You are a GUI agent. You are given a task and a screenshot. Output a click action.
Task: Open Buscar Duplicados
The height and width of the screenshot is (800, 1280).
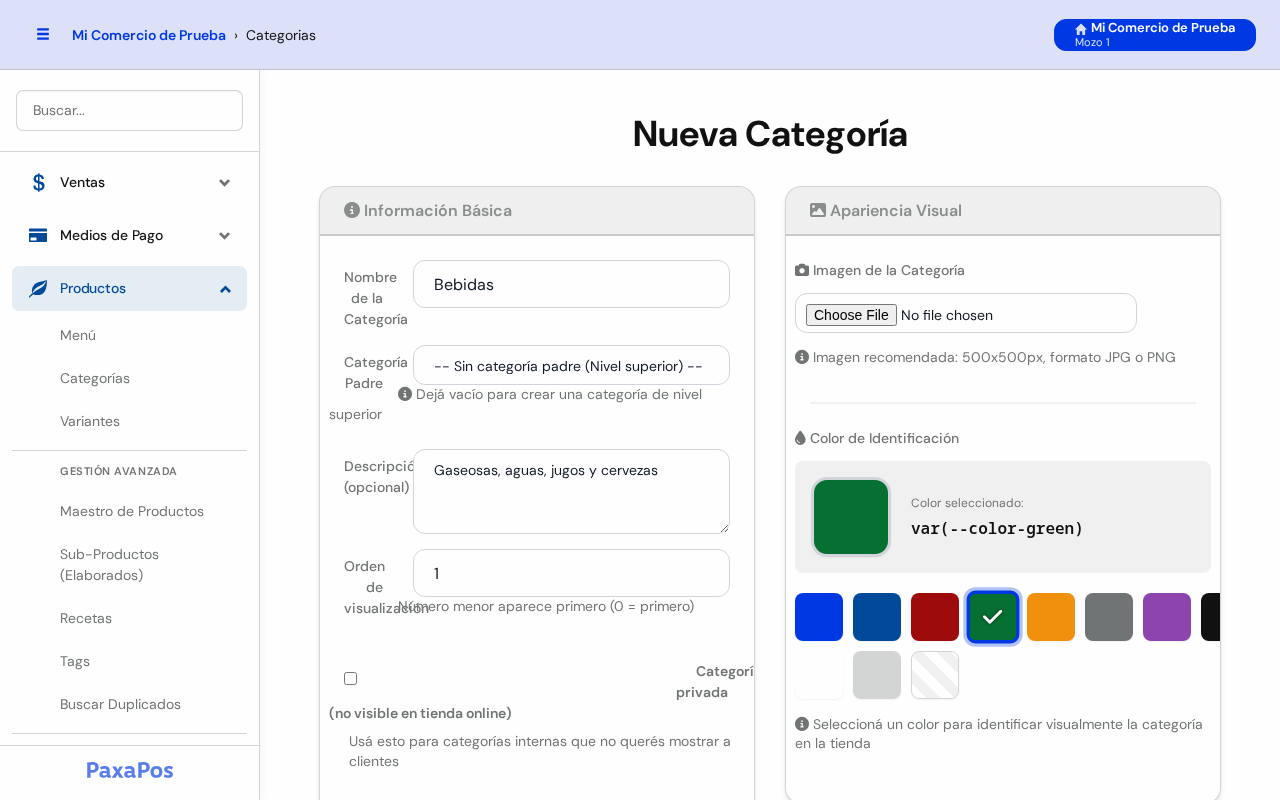[x=120, y=704]
